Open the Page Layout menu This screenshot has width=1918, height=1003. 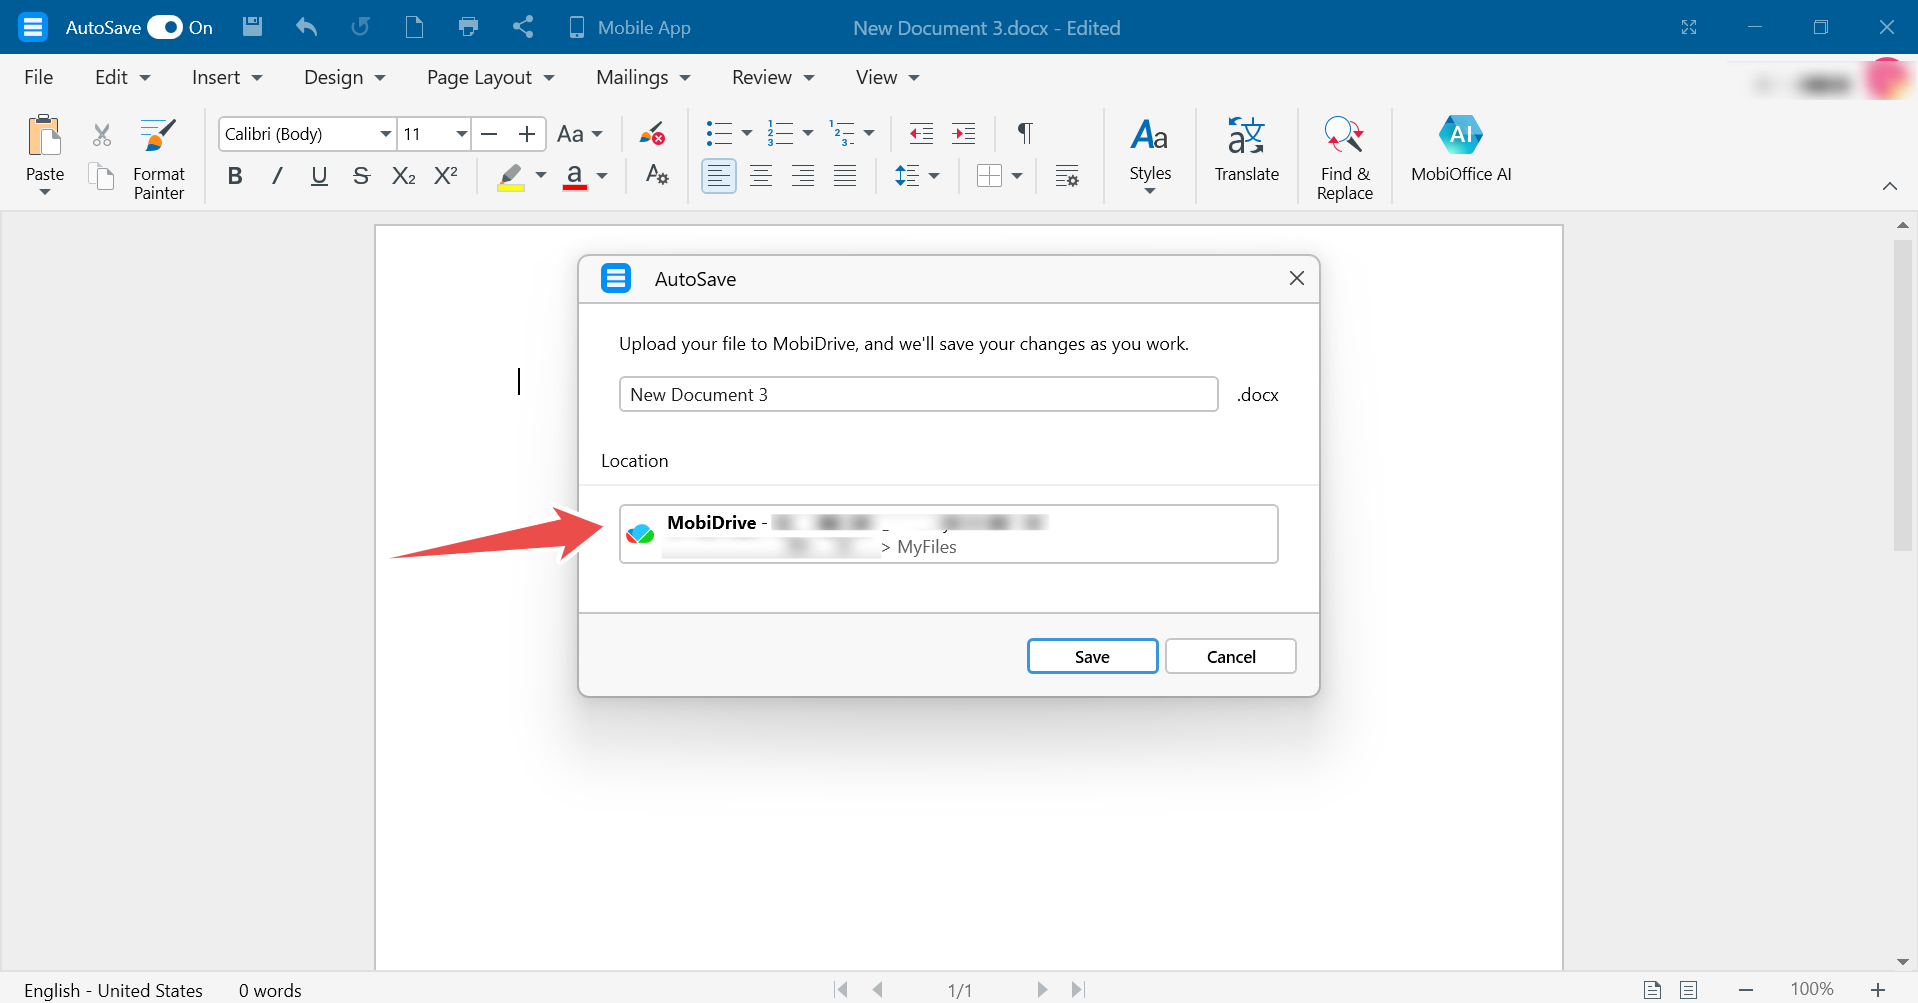point(490,77)
